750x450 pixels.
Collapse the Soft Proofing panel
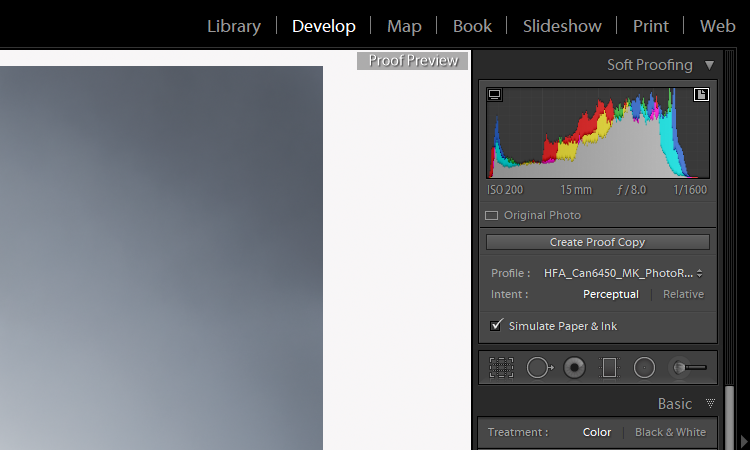click(x=710, y=65)
